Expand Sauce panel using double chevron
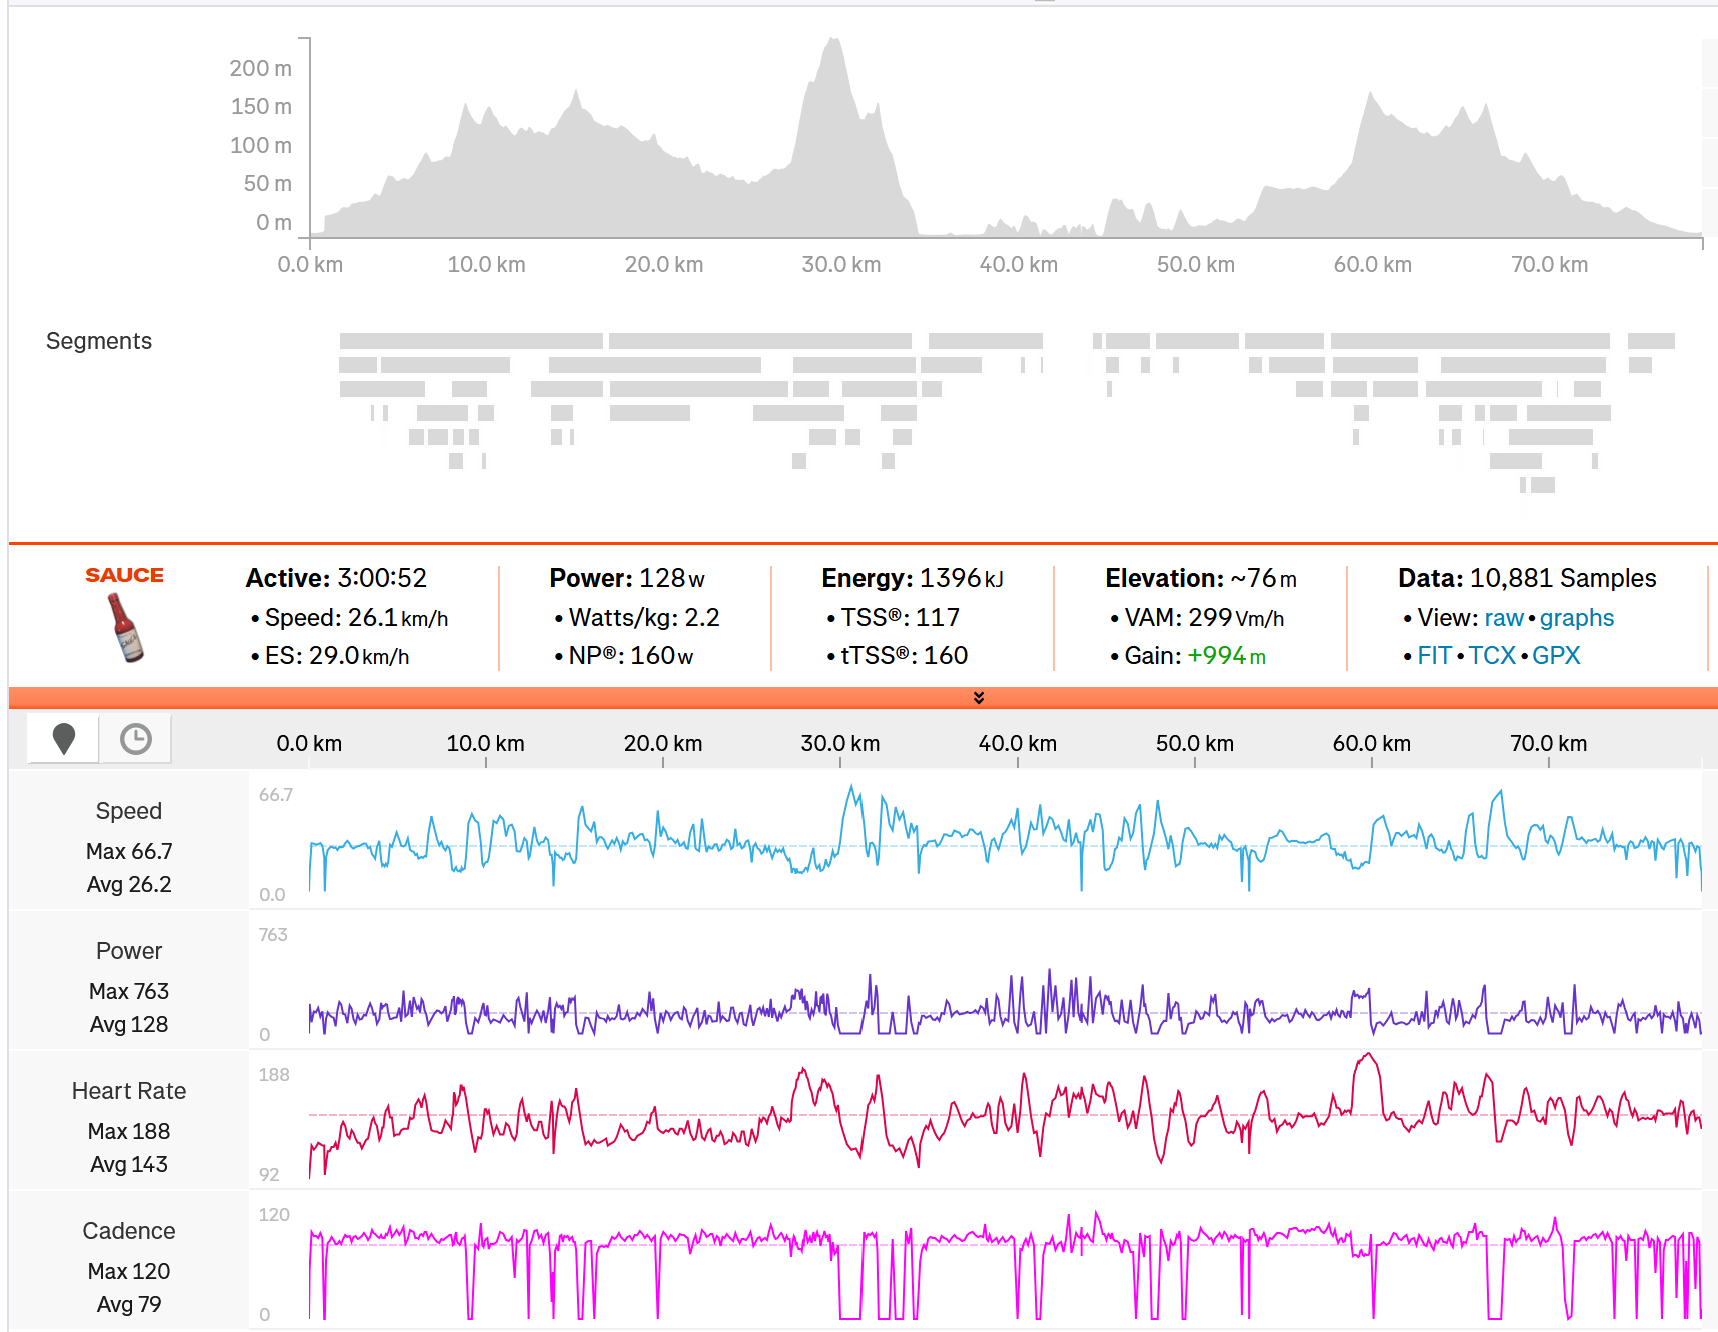This screenshot has height=1332, width=1718. (x=978, y=697)
